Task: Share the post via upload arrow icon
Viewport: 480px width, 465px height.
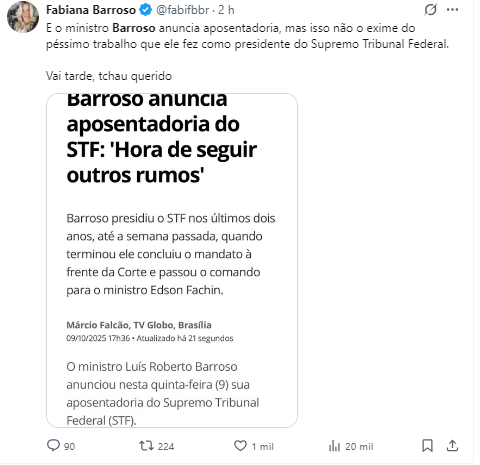Action: point(452,446)
